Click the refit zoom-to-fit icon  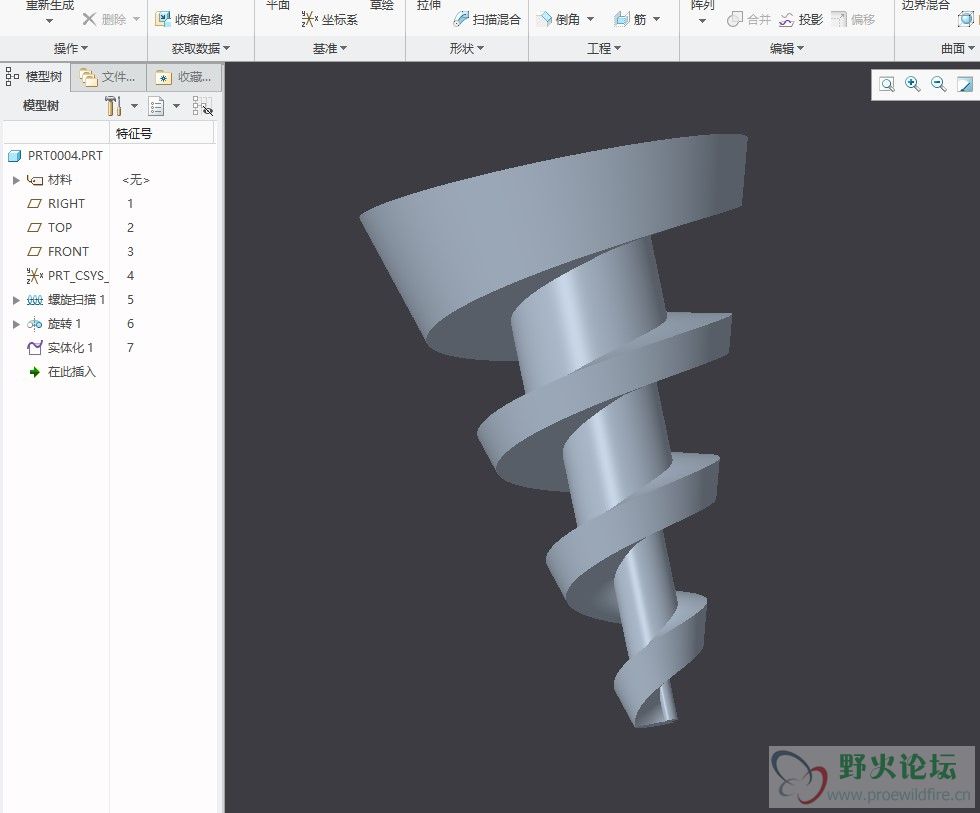(x=886, y=84)
